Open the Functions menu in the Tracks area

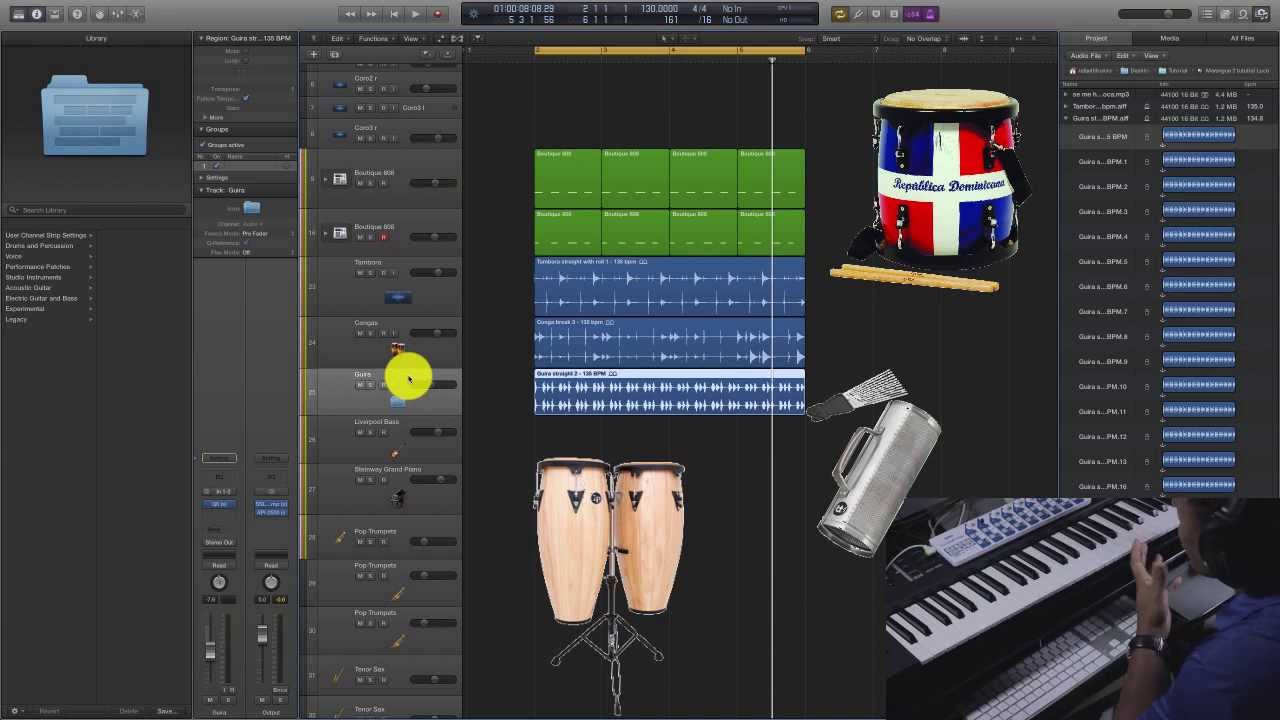[x=375, y=39]
